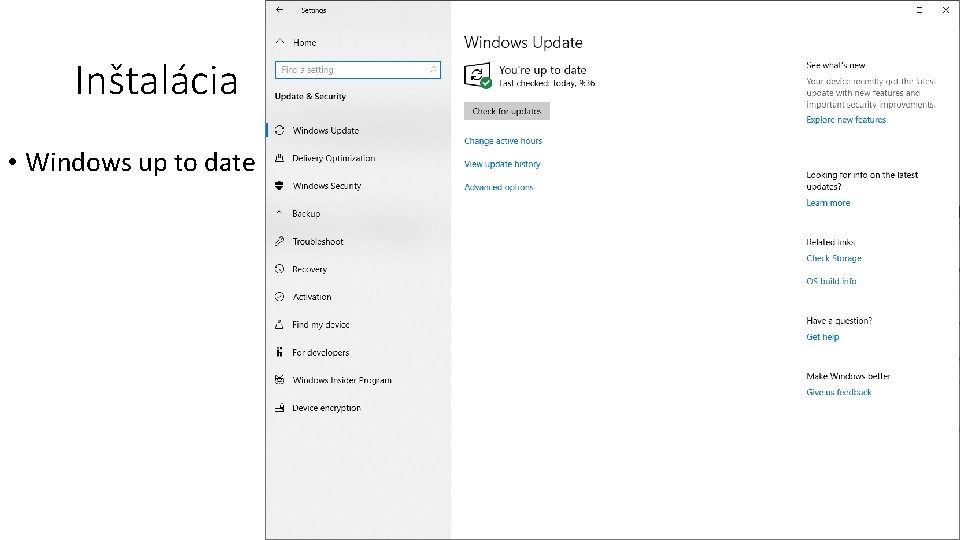
Task: Open Device encryption
Action: [326, 408]
